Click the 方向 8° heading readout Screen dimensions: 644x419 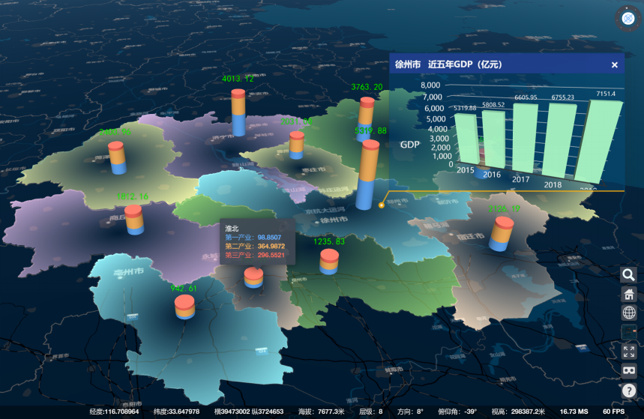(x=410, y=412)
